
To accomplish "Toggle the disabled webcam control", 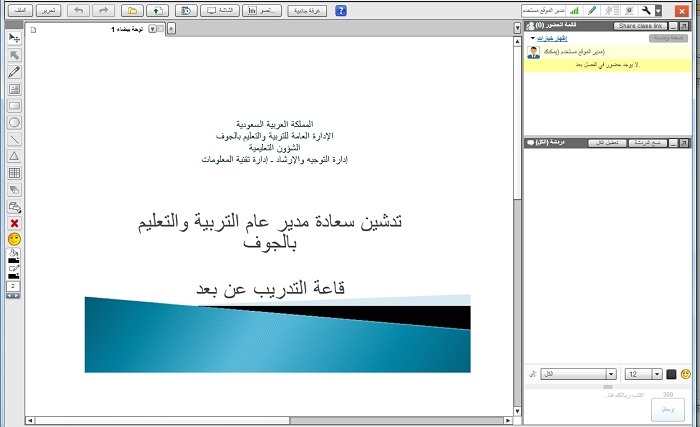I will [x=629, y=10].
